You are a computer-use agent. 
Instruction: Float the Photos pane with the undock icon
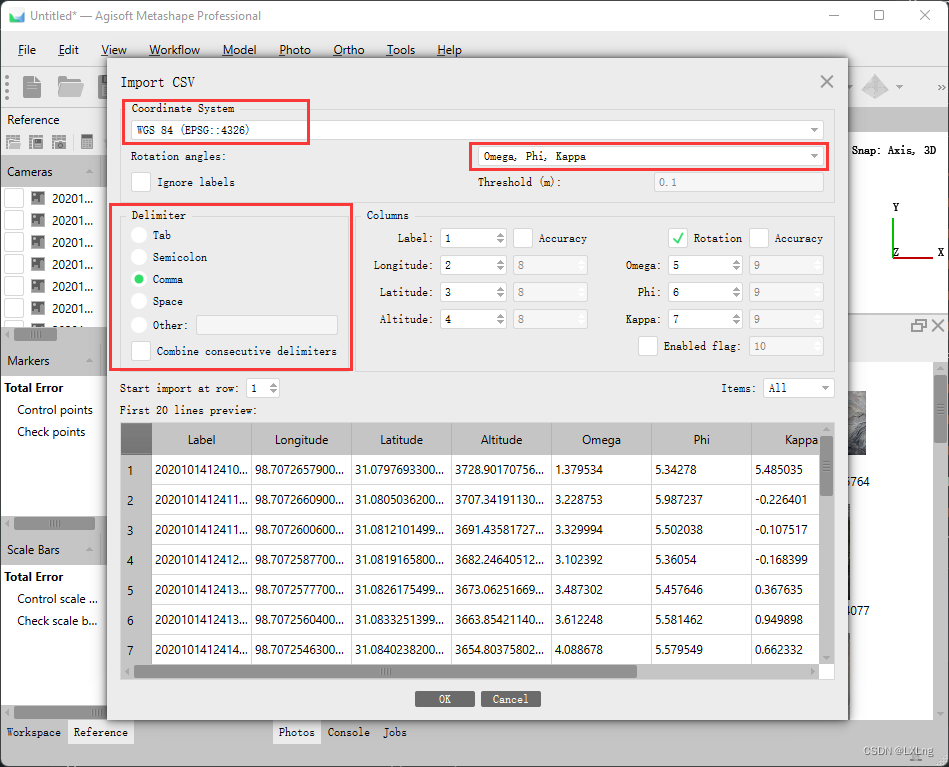(x=918, y=326)
